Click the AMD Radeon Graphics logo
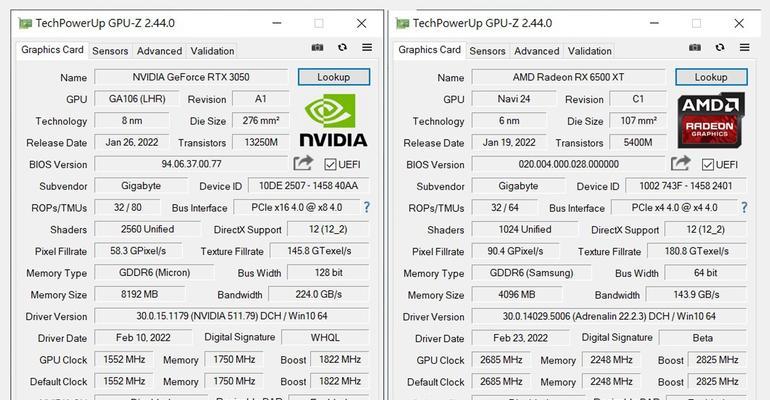The image size is (770, 400). pyautogui.click(x=711, y=120)
